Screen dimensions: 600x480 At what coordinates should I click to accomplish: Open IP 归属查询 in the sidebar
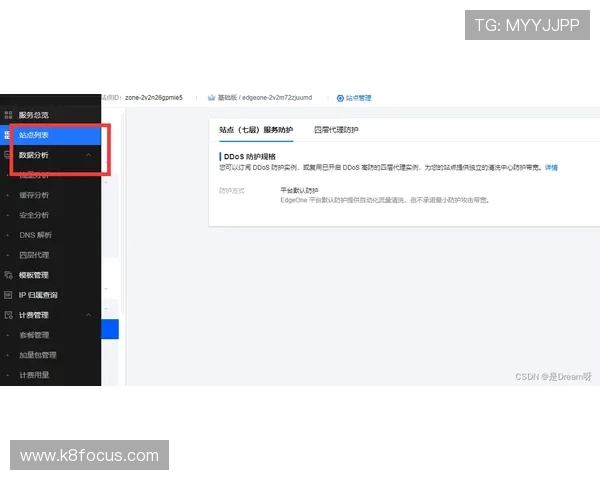pos(38,295)
